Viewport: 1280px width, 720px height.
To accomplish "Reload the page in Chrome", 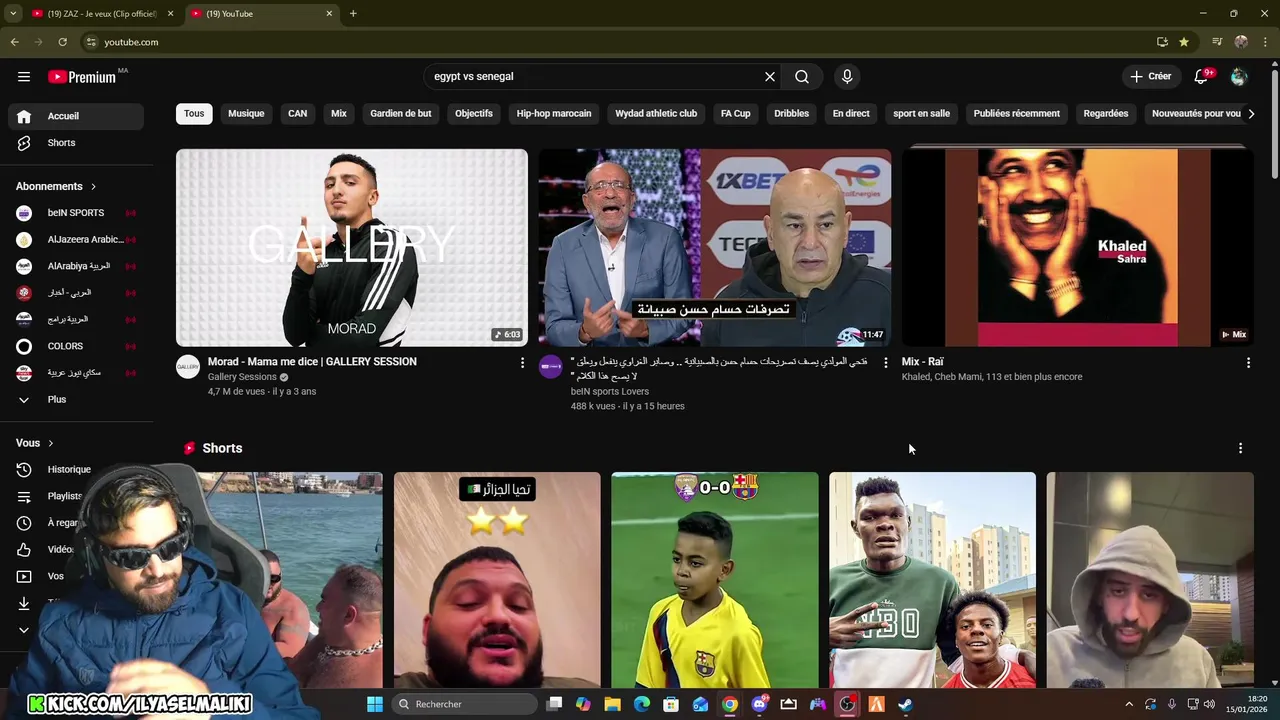I will [62, 42].
